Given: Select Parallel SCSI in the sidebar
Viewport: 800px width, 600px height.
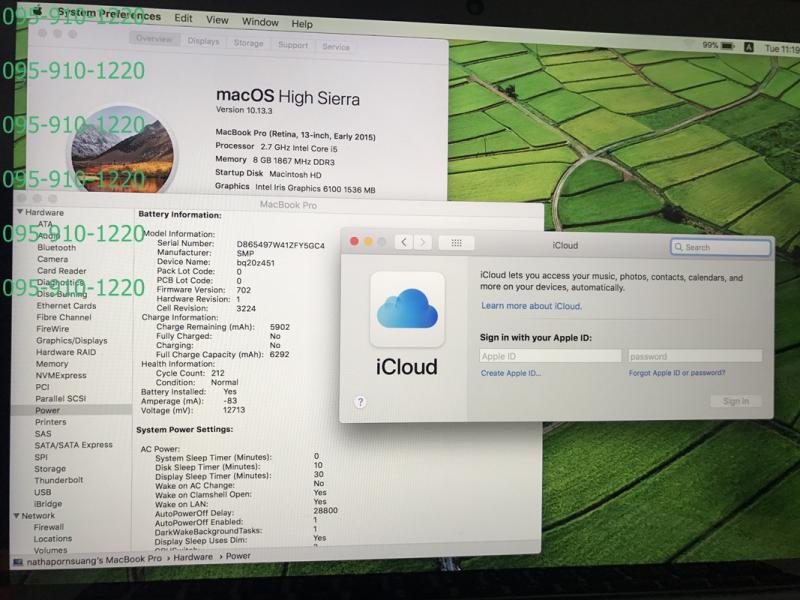Looking at the screenshot, I should coord(61,399).
